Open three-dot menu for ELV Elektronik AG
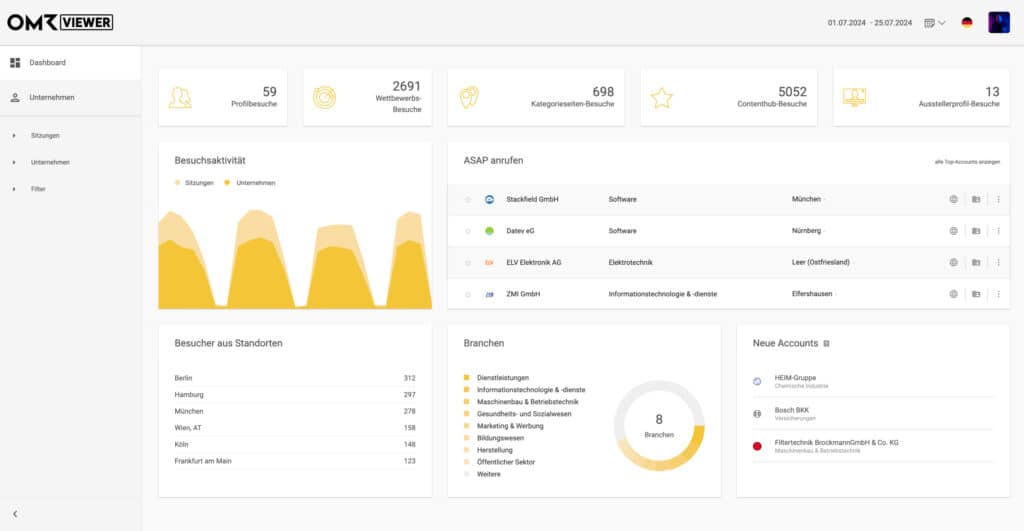The image size is (1024, 531). pos(998,262)
